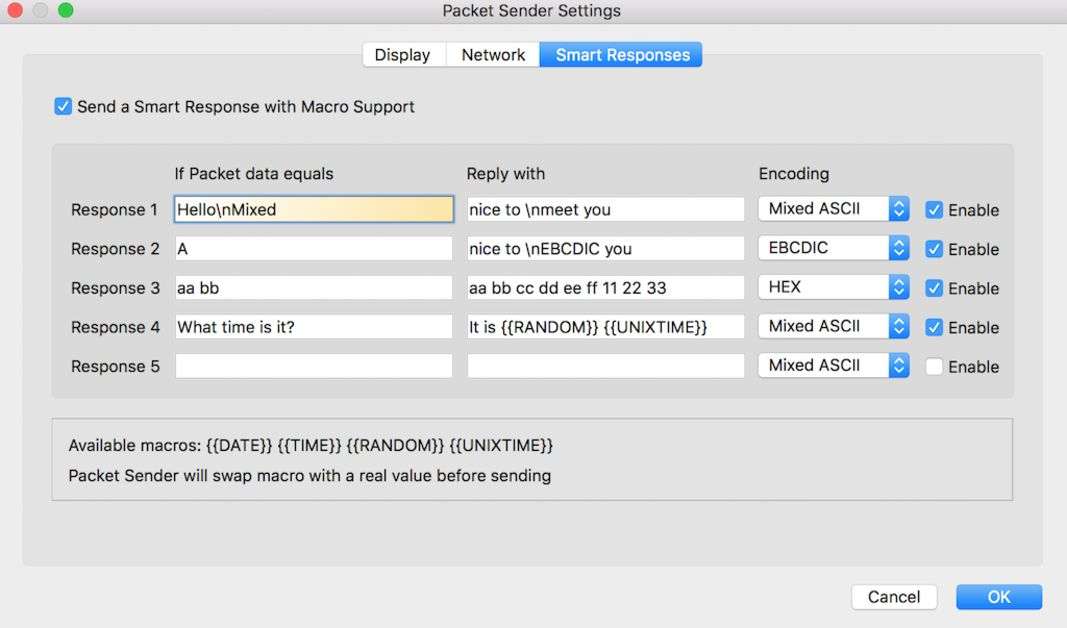This screenshot has width=1067, height=628.
Task: Click the 'It is {{RANDOM}} {{UNIXTIME}}' reply field
Action: [x=606, y=327]
